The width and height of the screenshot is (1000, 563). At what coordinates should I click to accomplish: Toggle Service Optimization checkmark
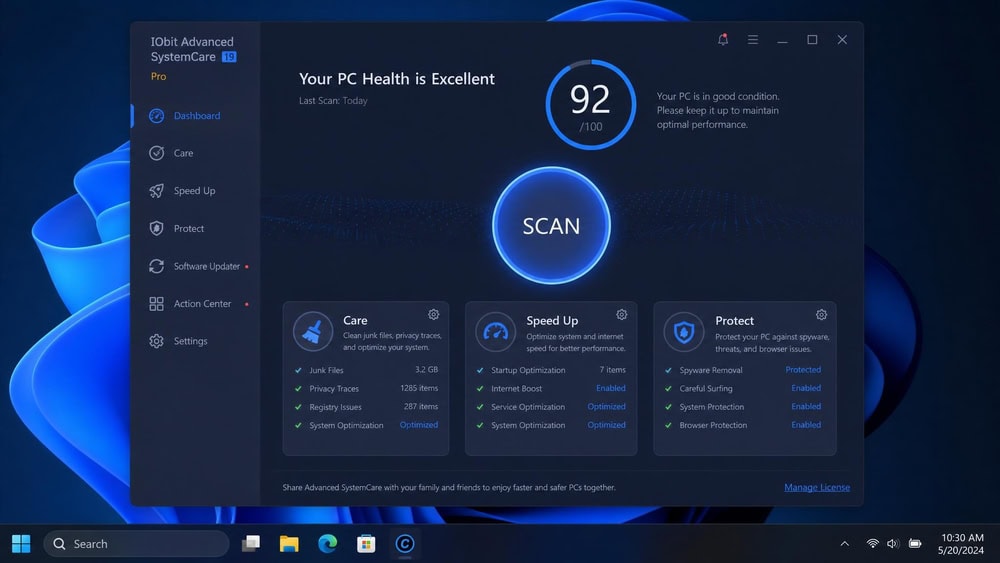(480, 407)
